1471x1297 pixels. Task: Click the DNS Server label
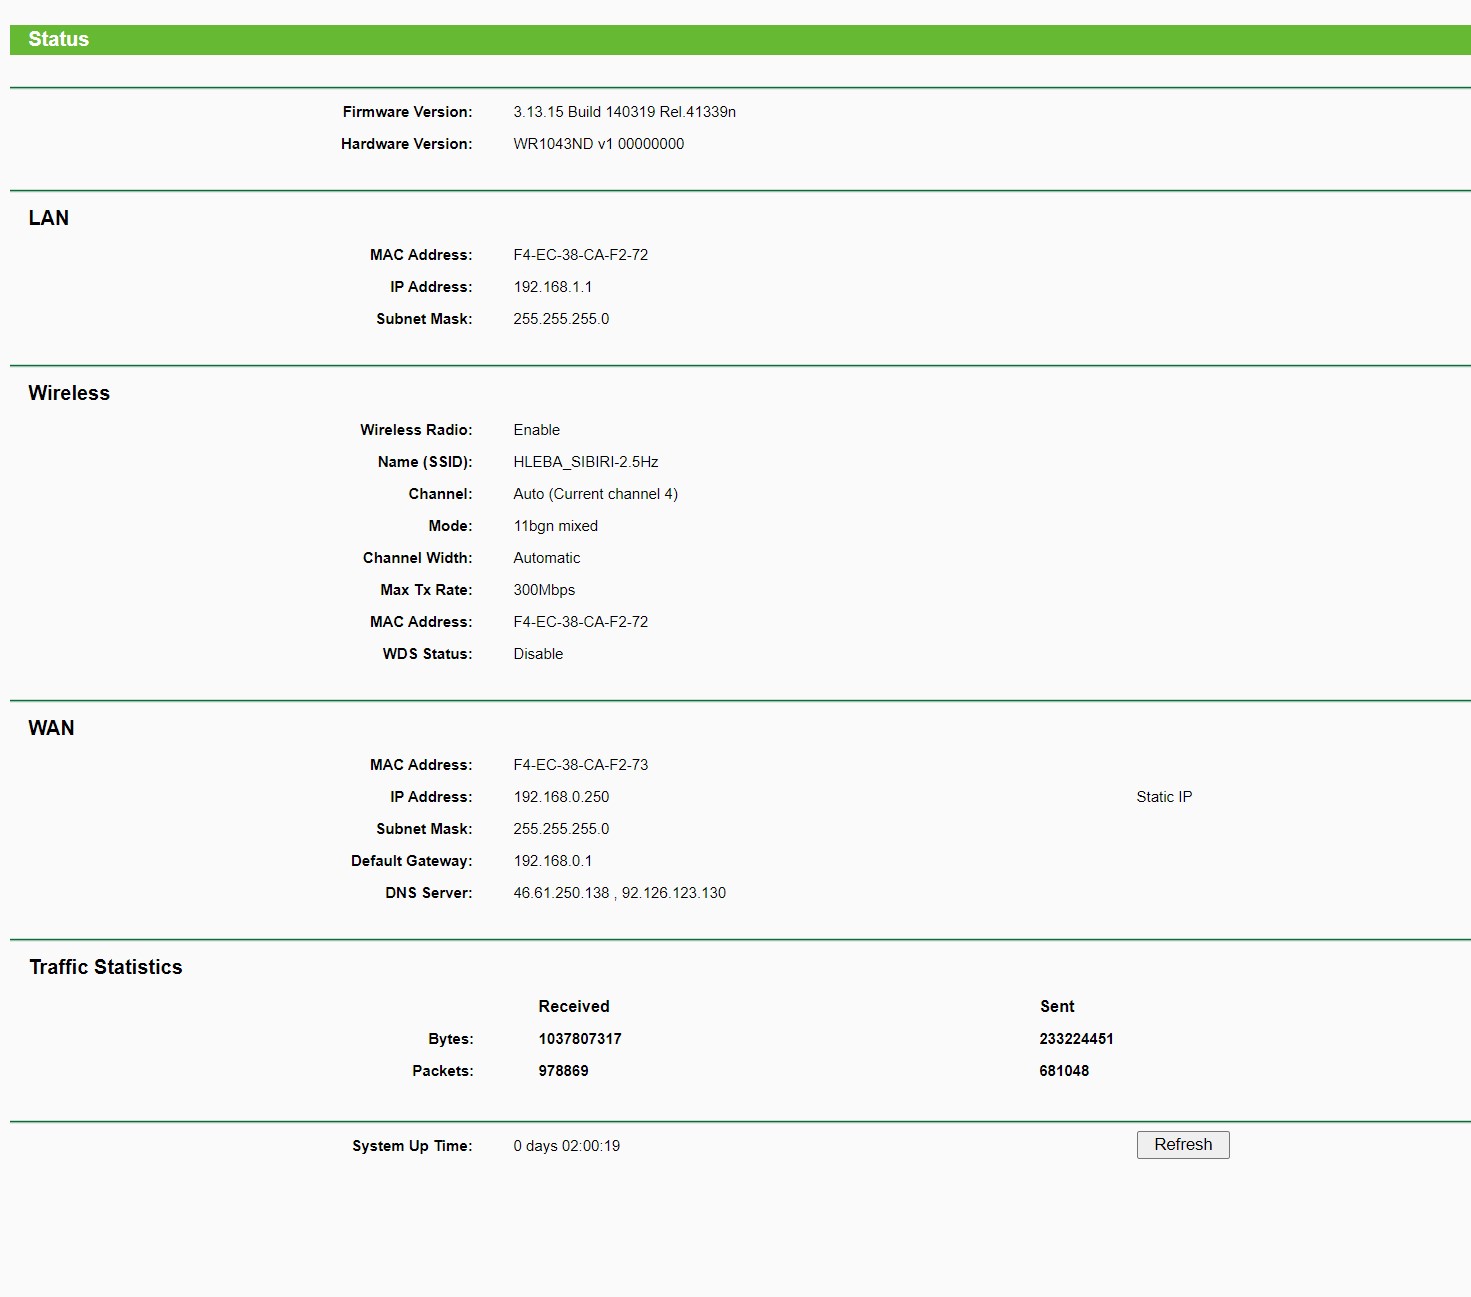pos(429,893)
